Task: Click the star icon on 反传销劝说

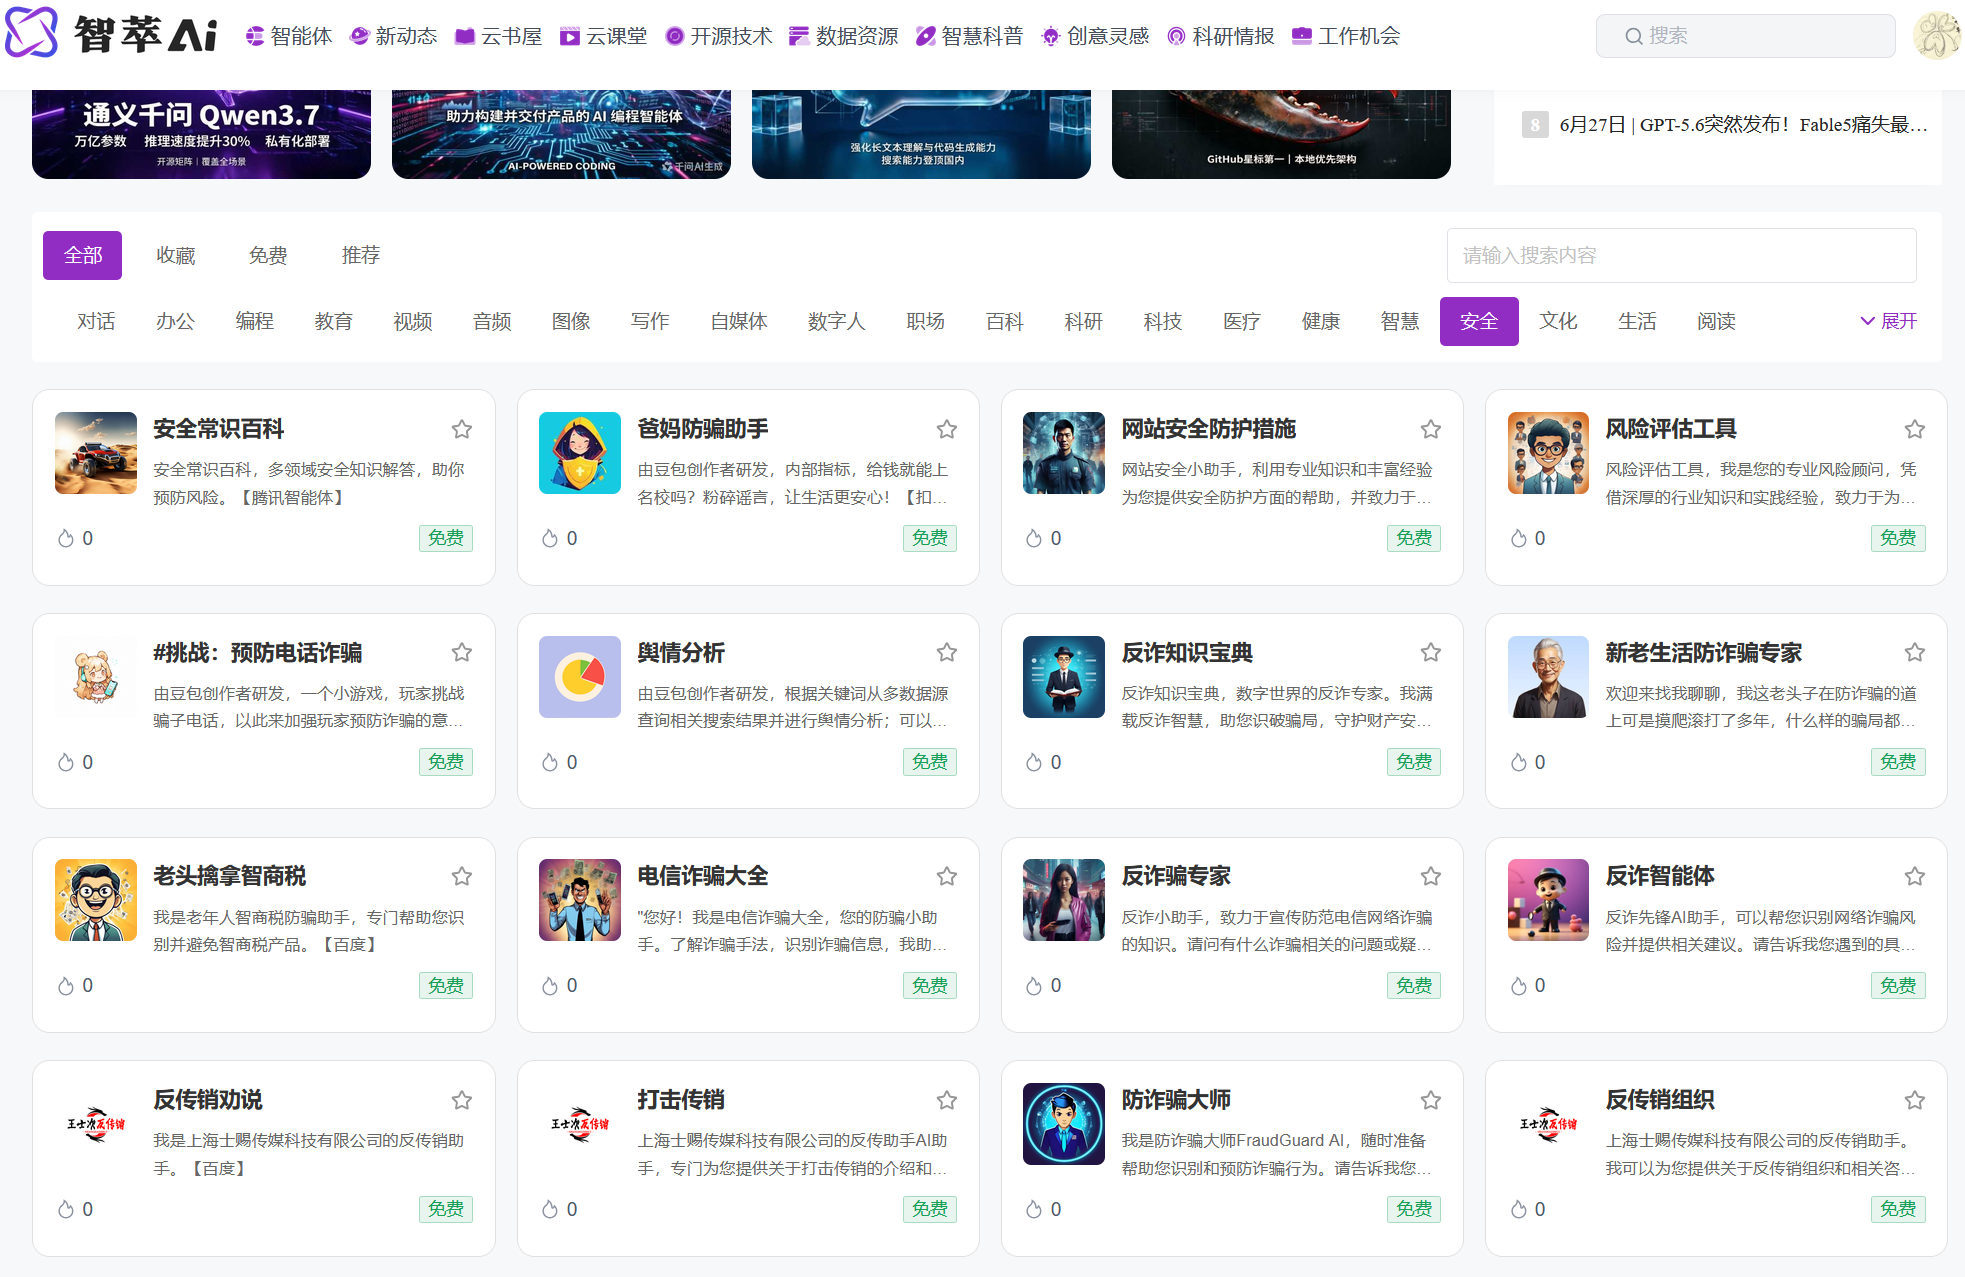Action: tap(461, 1100)
